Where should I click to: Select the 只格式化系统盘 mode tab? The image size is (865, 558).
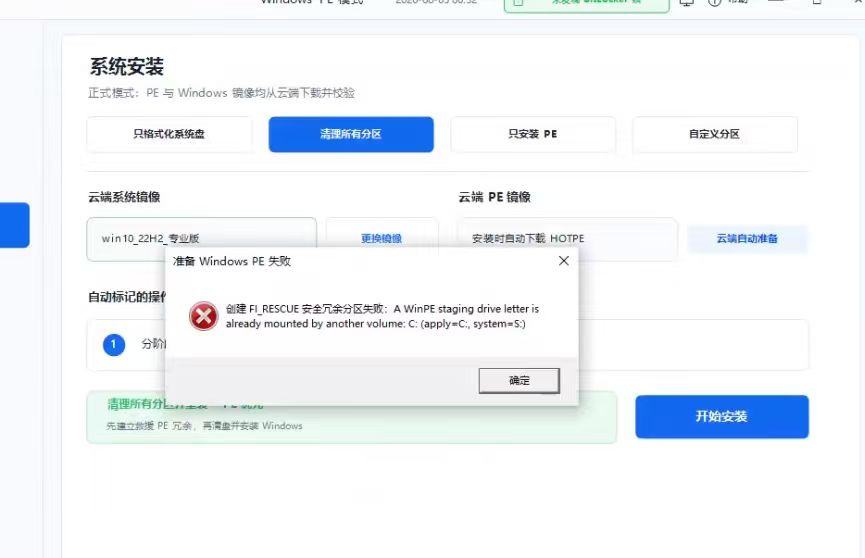pyautogui.click(x=169, y=134)
